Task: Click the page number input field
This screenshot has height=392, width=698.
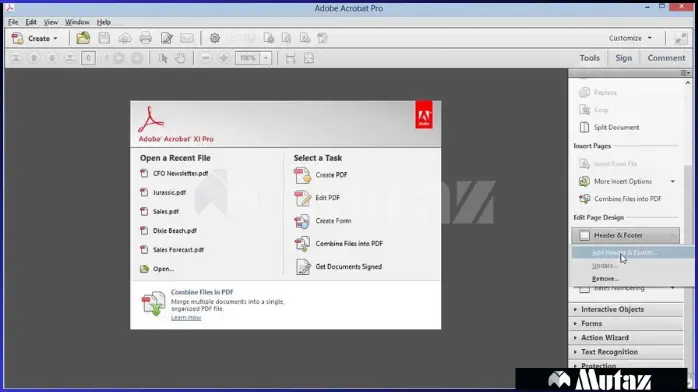Action: tap(88, 58)
